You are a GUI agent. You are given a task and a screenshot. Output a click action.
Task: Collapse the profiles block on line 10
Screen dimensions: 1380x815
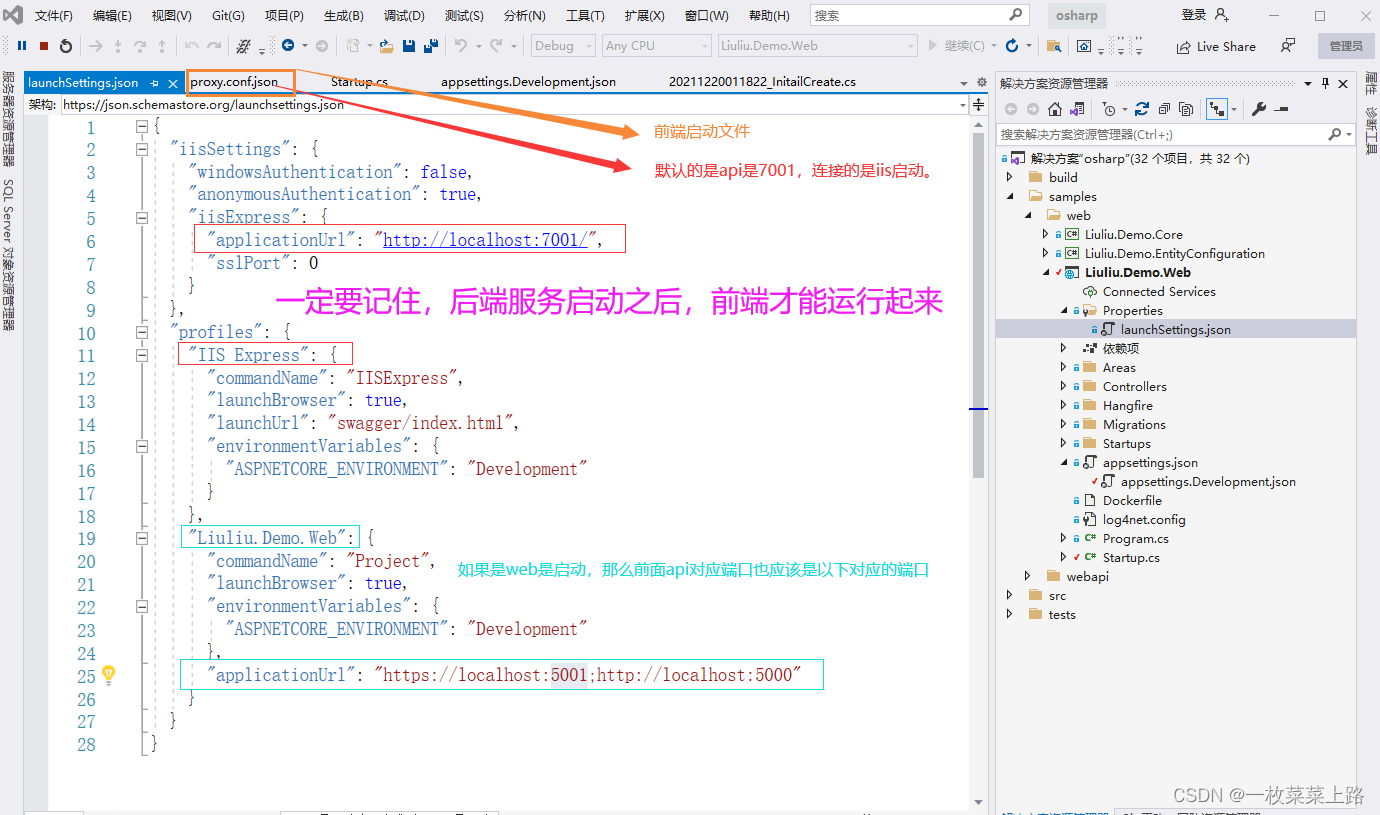click(x=141, y=332)
